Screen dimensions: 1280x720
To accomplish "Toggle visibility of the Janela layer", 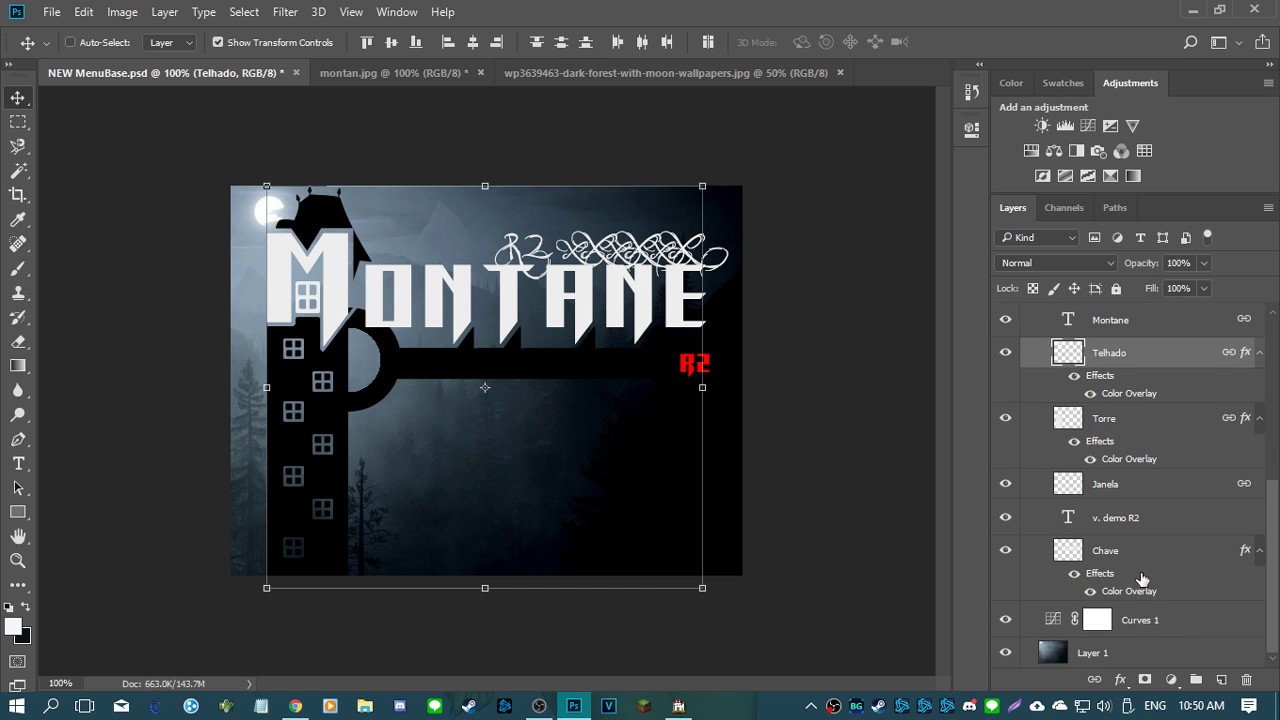I will (x=1006, y=484).
